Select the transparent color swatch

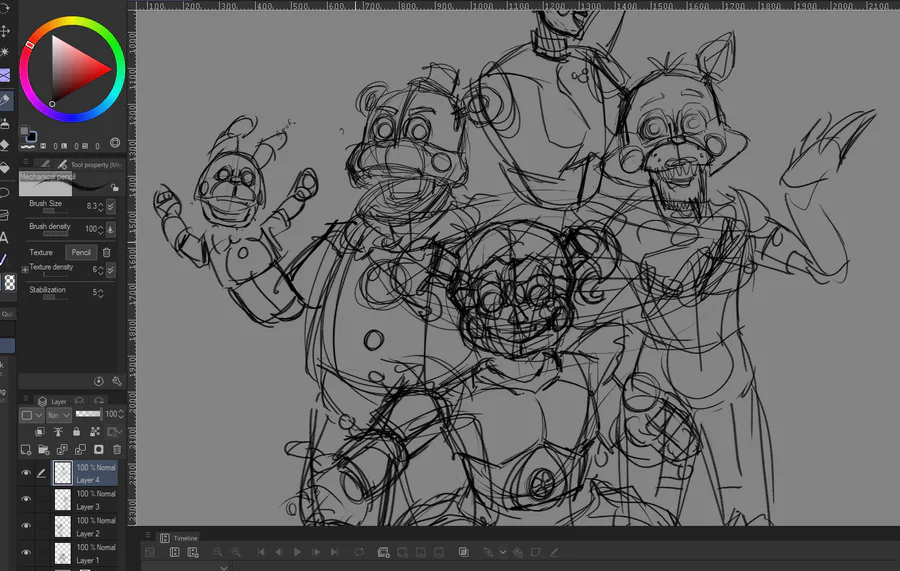point(10,282)
